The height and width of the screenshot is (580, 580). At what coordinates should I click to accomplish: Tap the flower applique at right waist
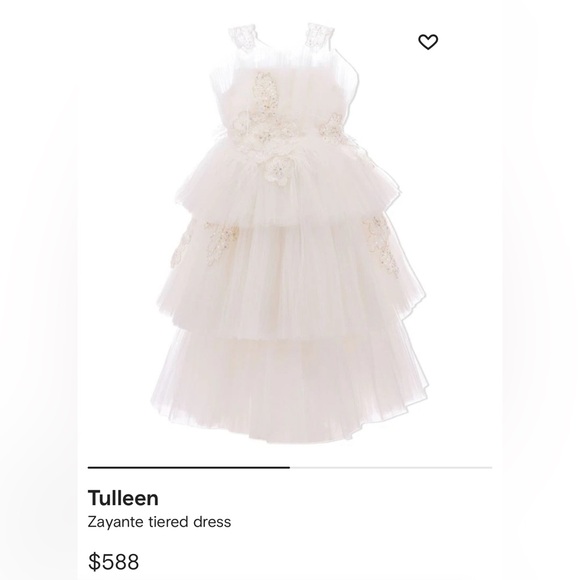(335, 129)
